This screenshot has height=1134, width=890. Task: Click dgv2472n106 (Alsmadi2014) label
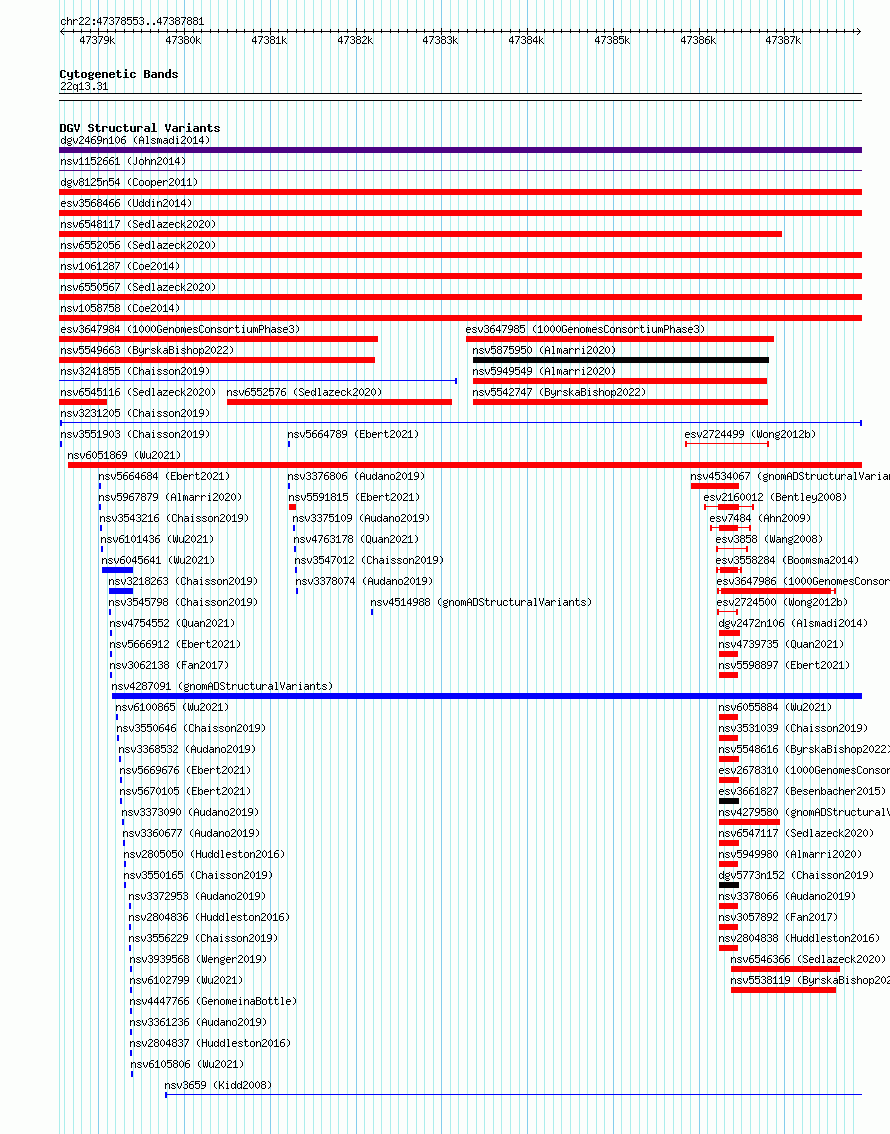tap(793, 623)
